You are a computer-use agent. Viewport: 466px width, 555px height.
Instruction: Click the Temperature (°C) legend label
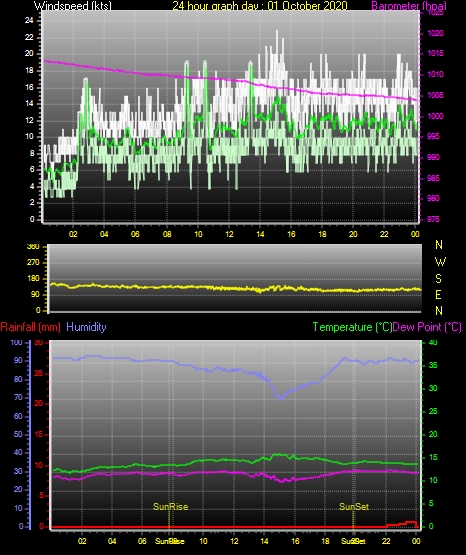[352, 327]
